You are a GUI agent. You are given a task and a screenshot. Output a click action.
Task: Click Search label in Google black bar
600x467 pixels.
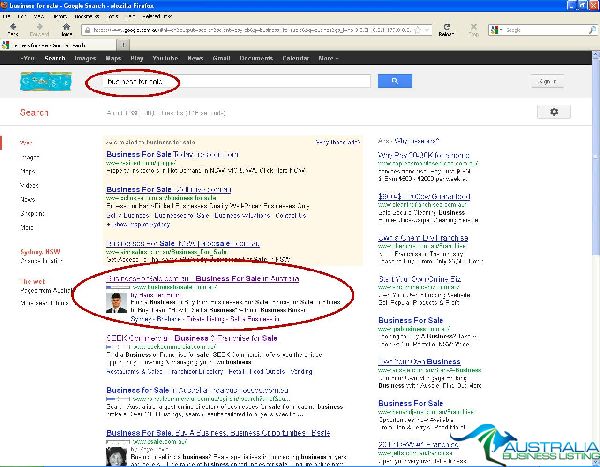[x=55, y=58]
